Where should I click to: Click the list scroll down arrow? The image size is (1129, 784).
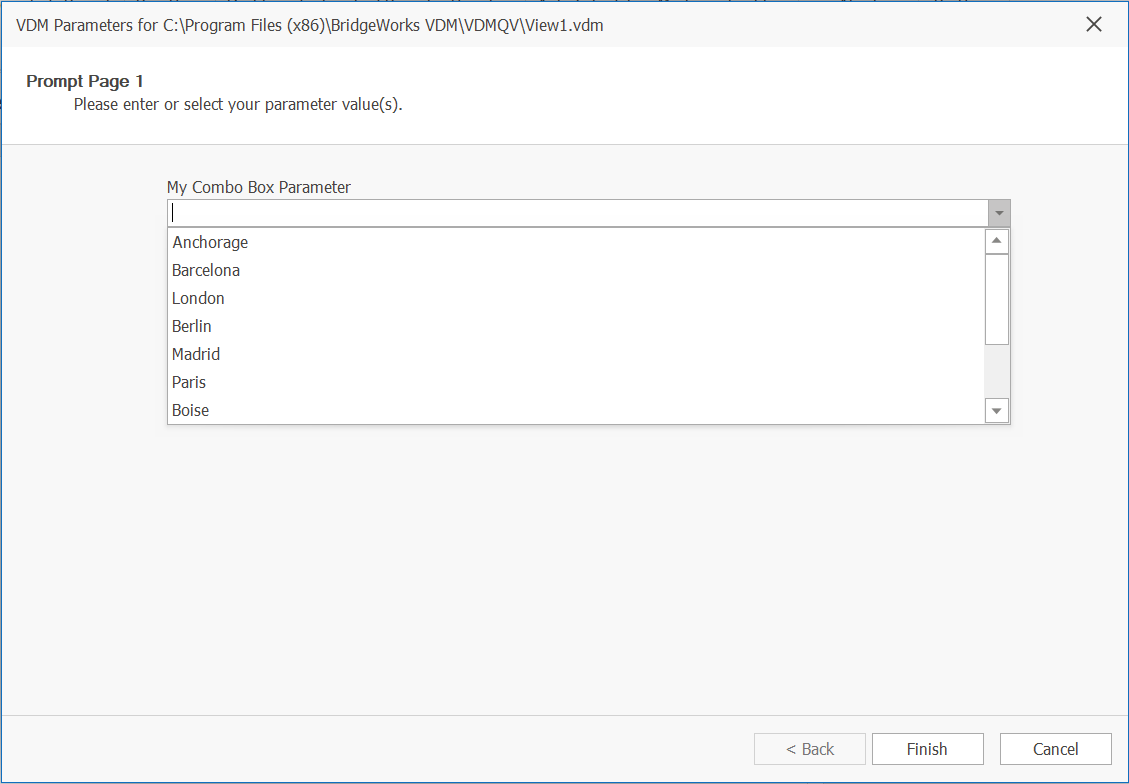tap(997, 411)
